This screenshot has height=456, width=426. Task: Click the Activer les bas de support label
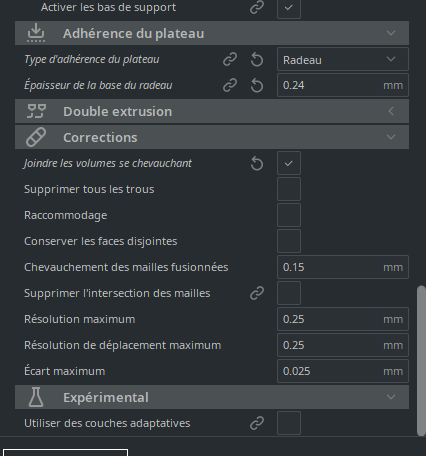coord(109,7)
